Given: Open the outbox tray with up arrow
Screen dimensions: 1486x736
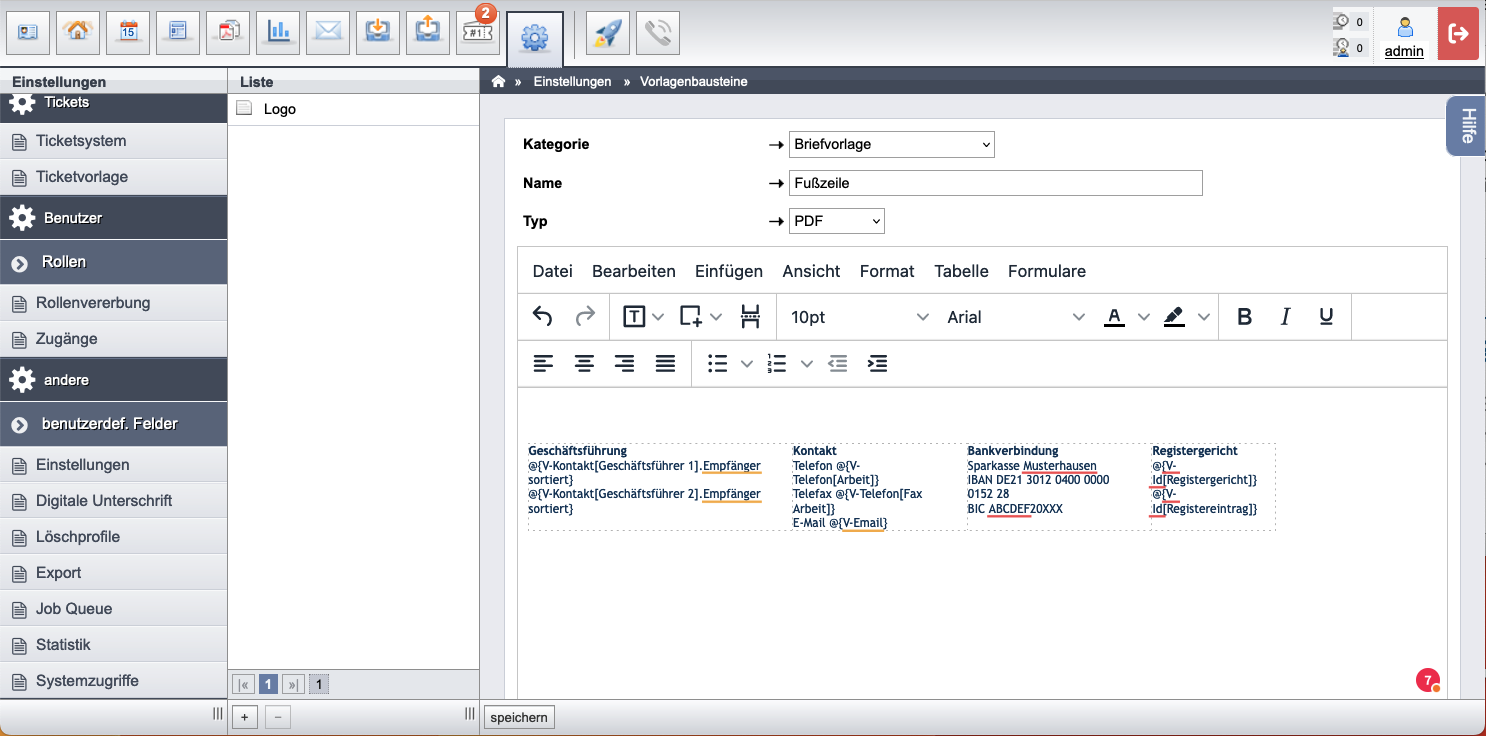Looking at the screenshot, I should tap(429, 33).
